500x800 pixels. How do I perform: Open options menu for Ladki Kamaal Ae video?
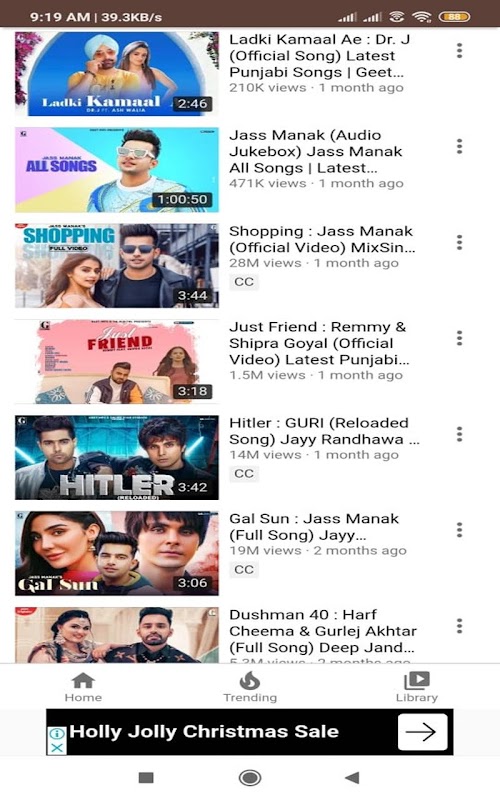point(459,51)
